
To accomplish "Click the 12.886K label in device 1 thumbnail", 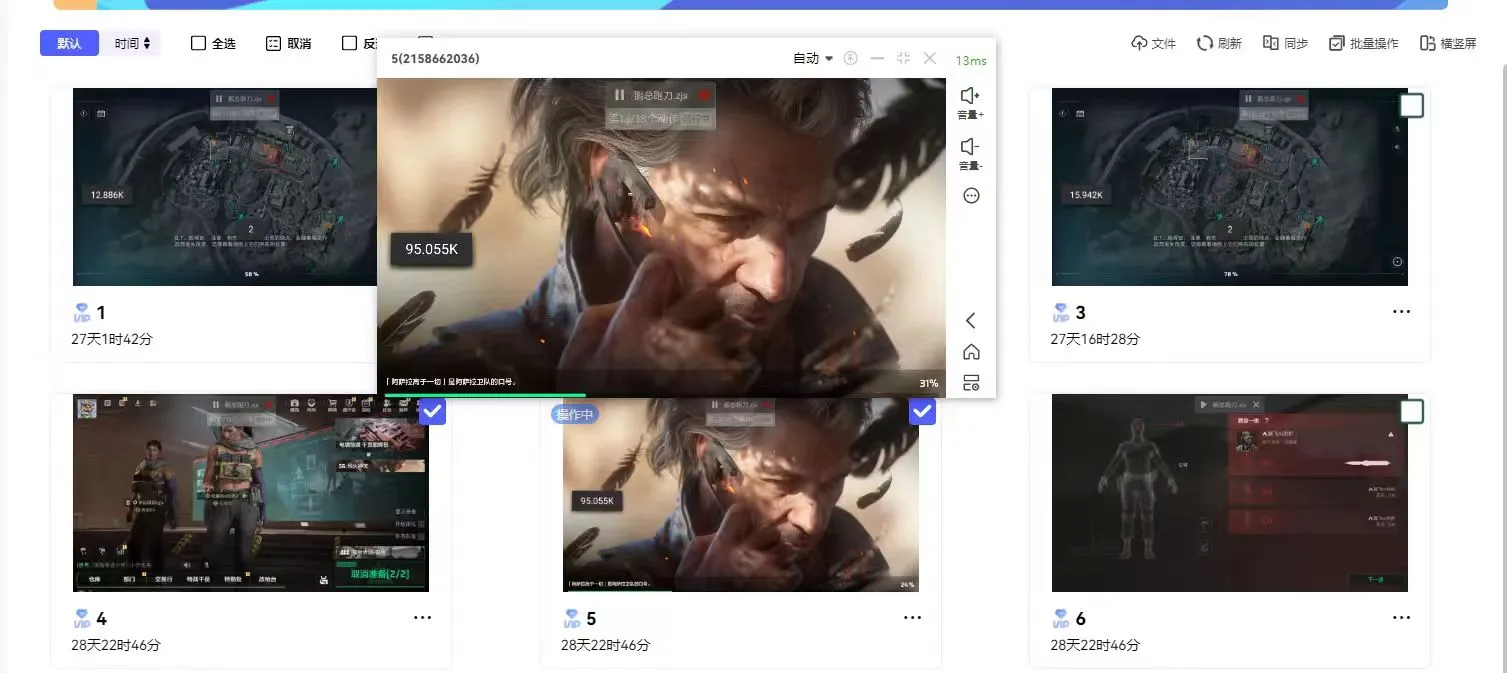I will click(x=107, y=195).
